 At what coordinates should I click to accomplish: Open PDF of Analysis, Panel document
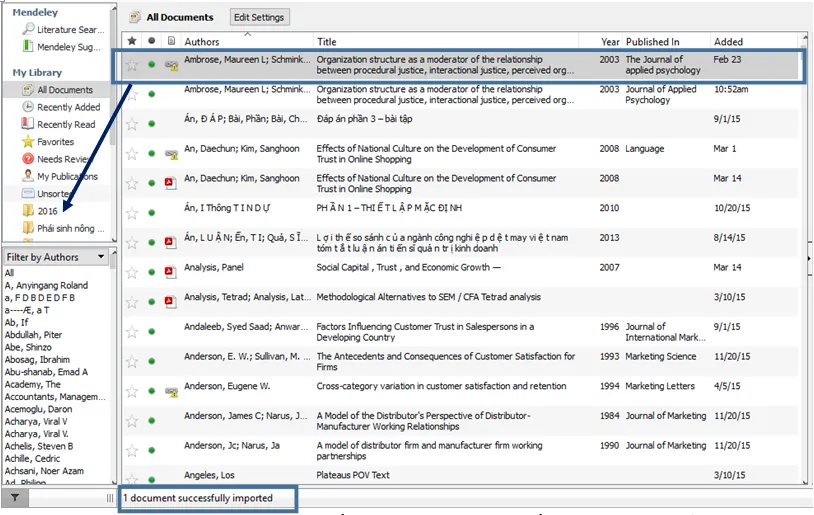170,272
